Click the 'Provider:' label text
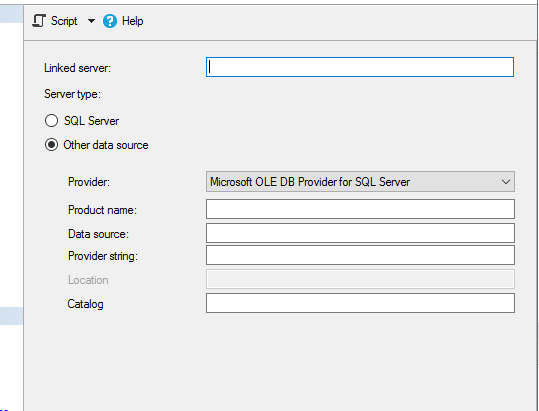This screenshot has height=411, width=539. (x=89, y=182)
